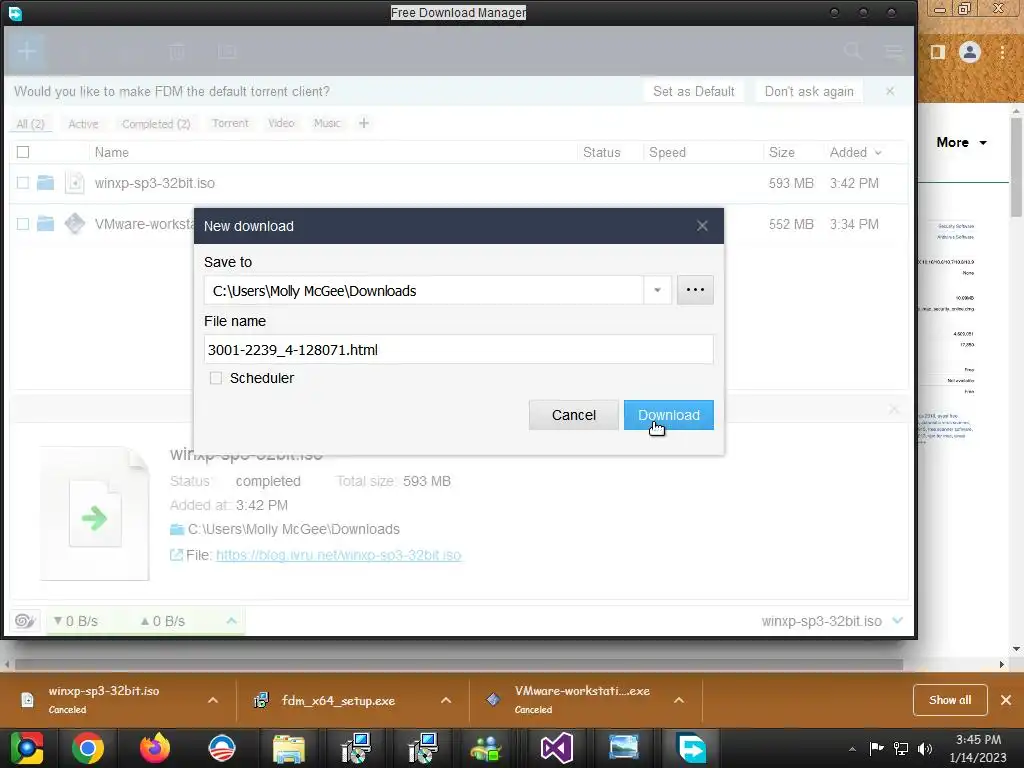This screenshot has height=768, width=1024.
Task: Open Chrome's three-dot menu
Action: [x=1002, y=52]
